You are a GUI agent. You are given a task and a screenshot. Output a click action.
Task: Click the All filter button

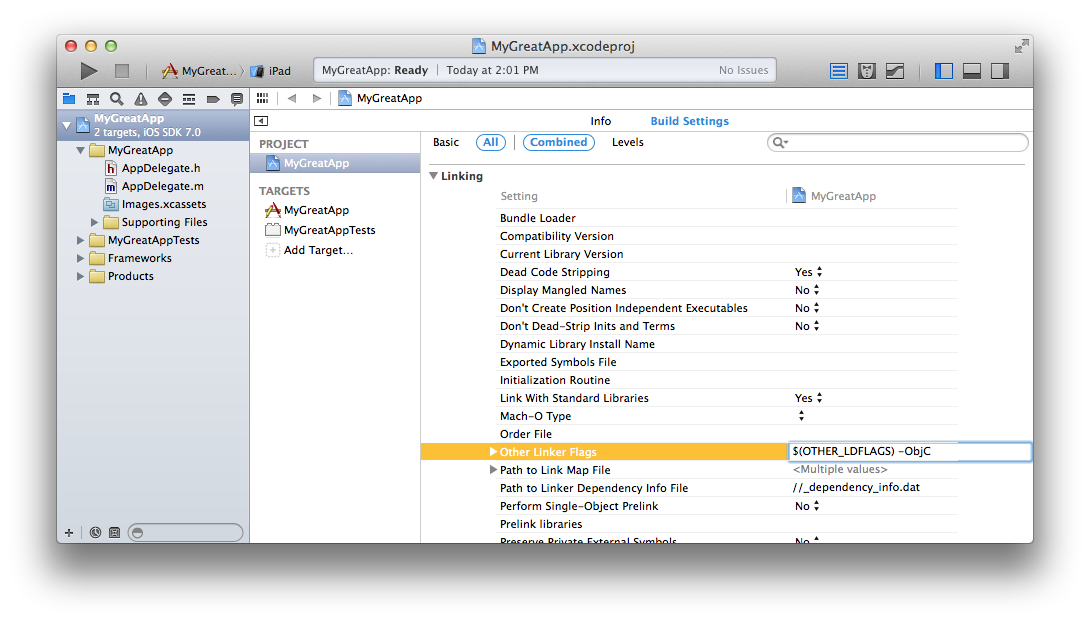click(490, 143)
